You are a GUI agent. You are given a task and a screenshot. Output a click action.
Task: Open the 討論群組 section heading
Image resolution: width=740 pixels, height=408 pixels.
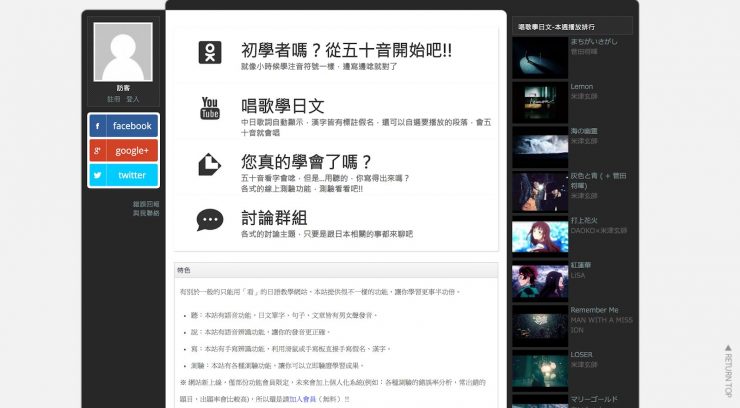click(x=274, y=217)
